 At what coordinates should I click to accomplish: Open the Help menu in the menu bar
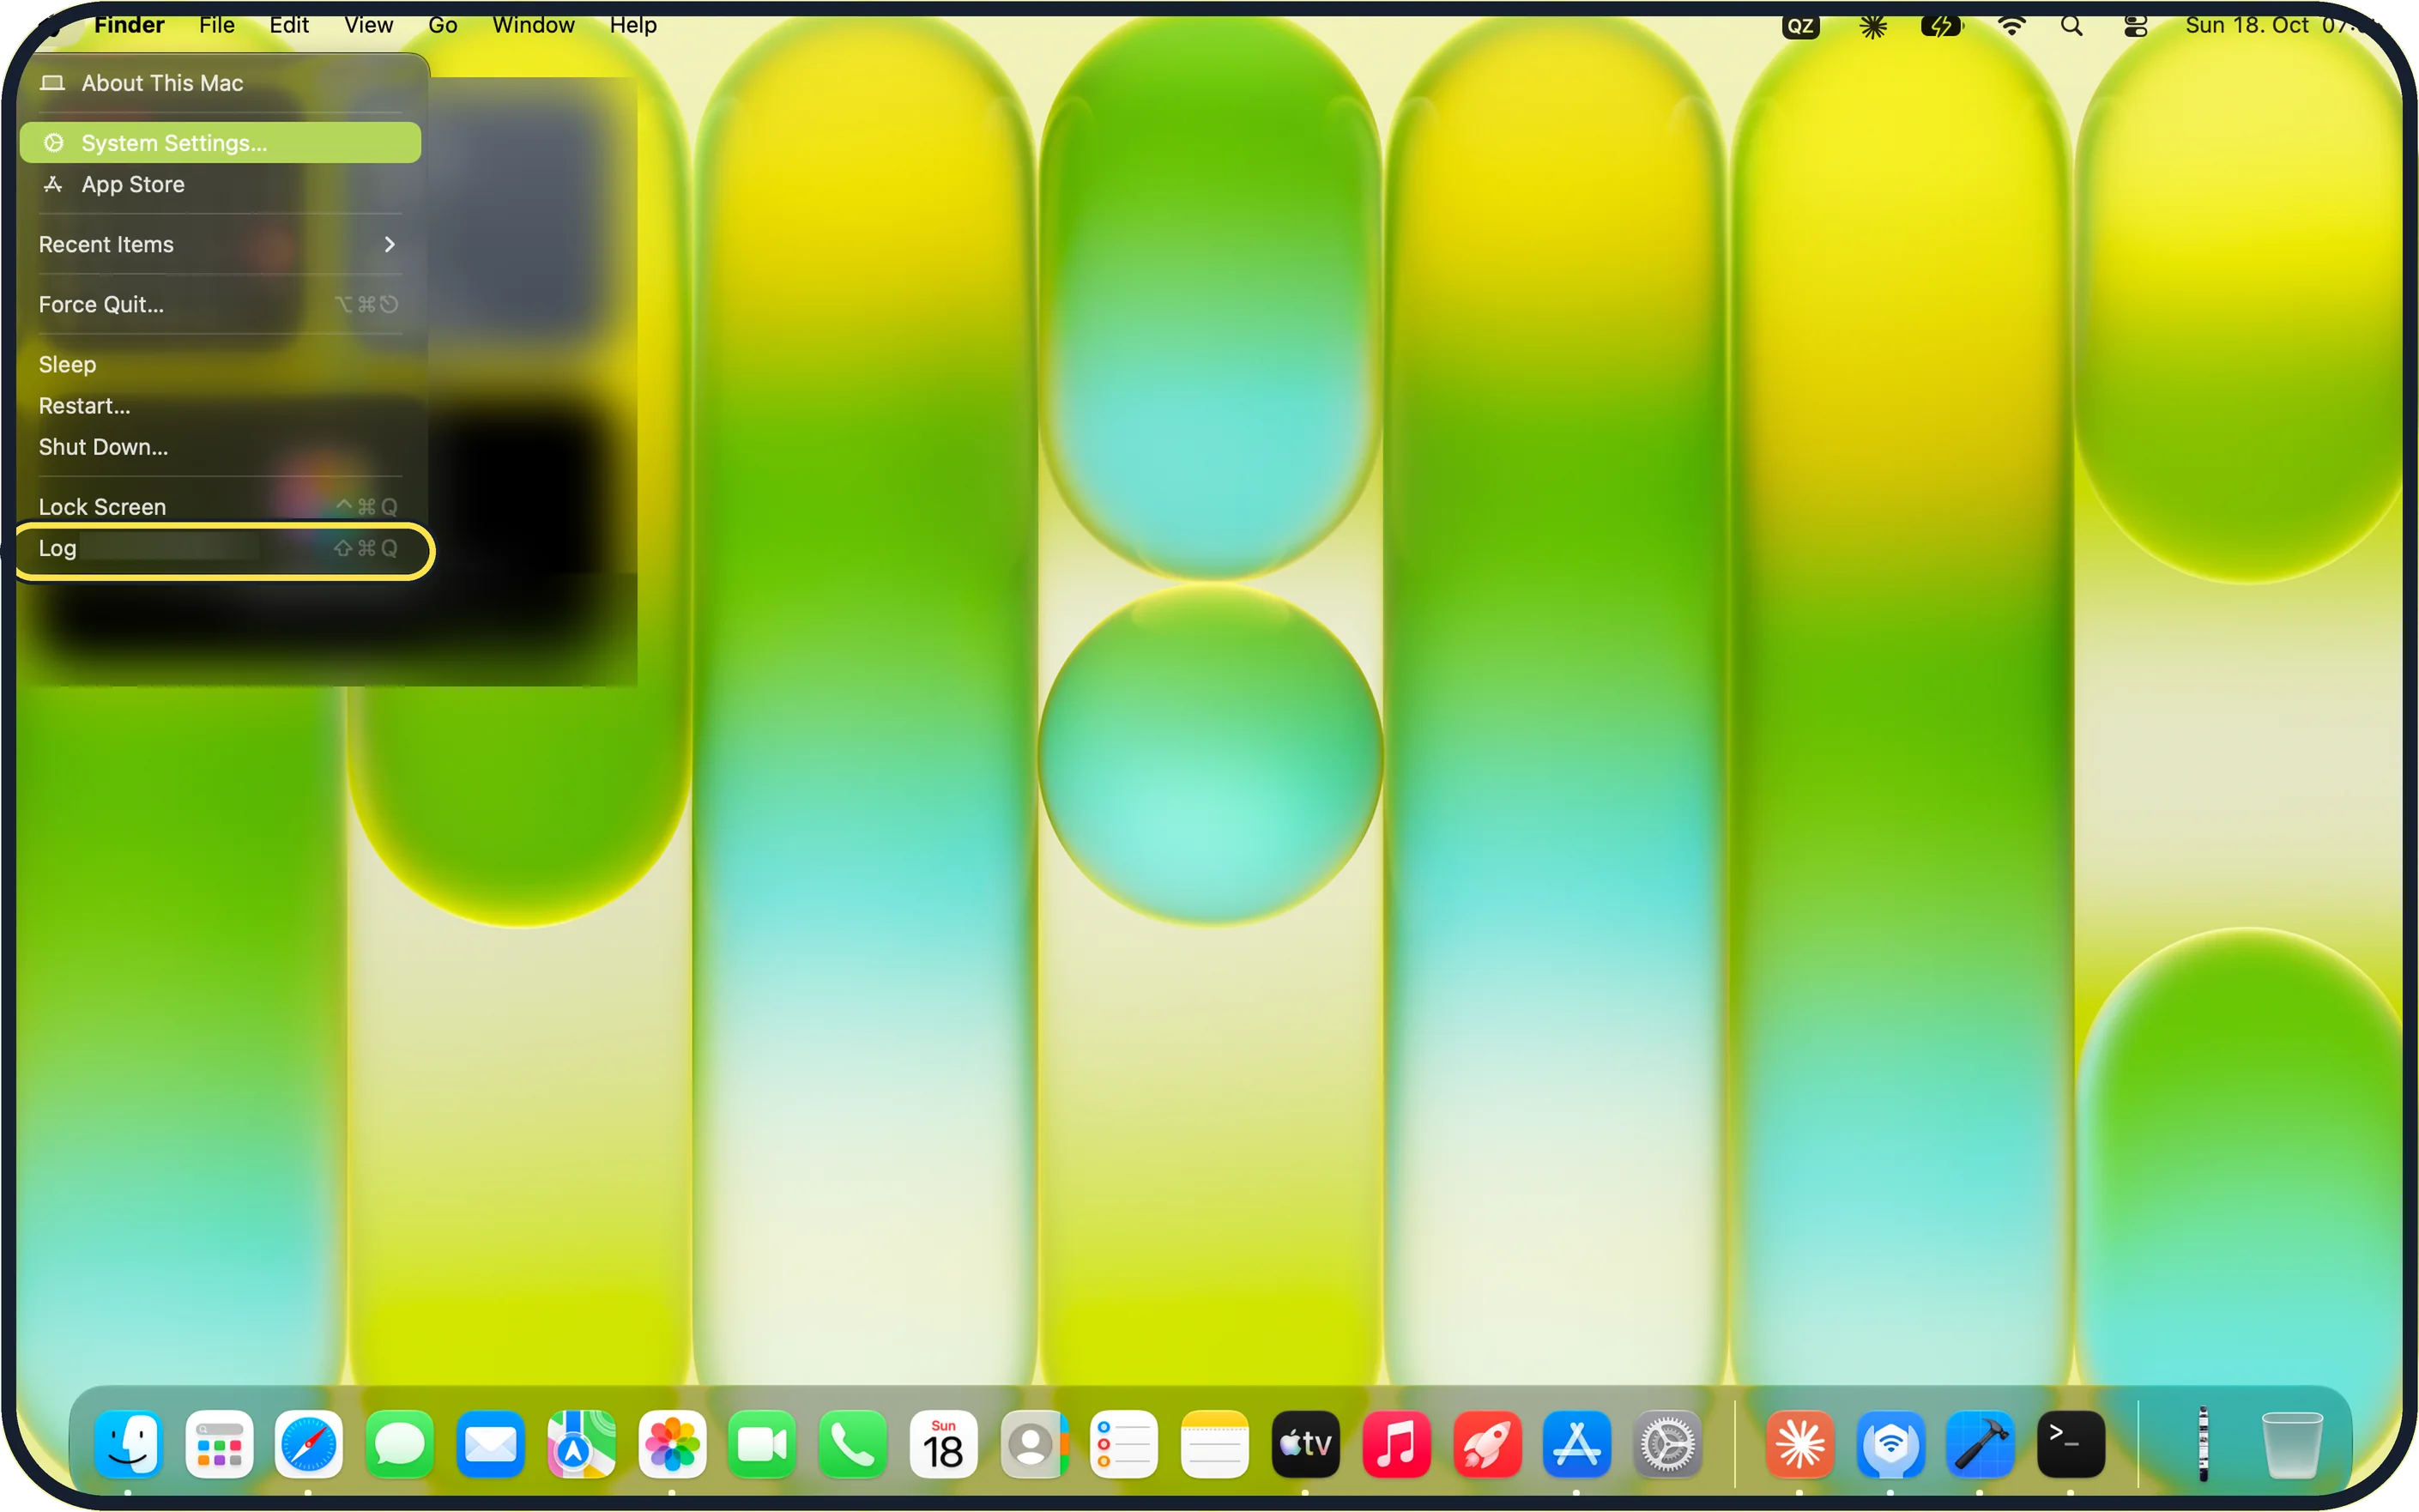coord(633,25)
